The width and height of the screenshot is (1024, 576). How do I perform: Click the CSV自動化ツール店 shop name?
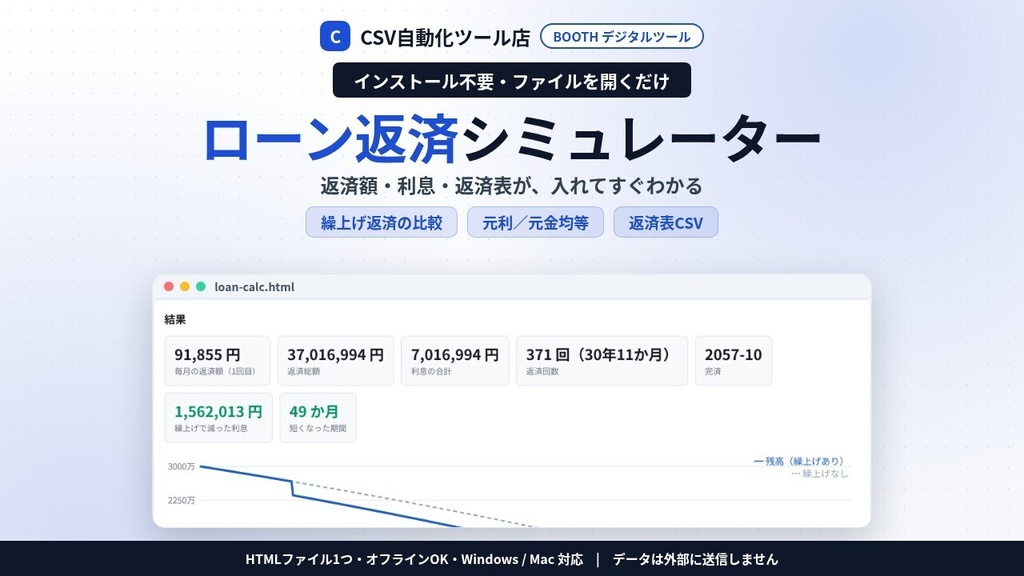pyautogui.click(x=445, y=37)
